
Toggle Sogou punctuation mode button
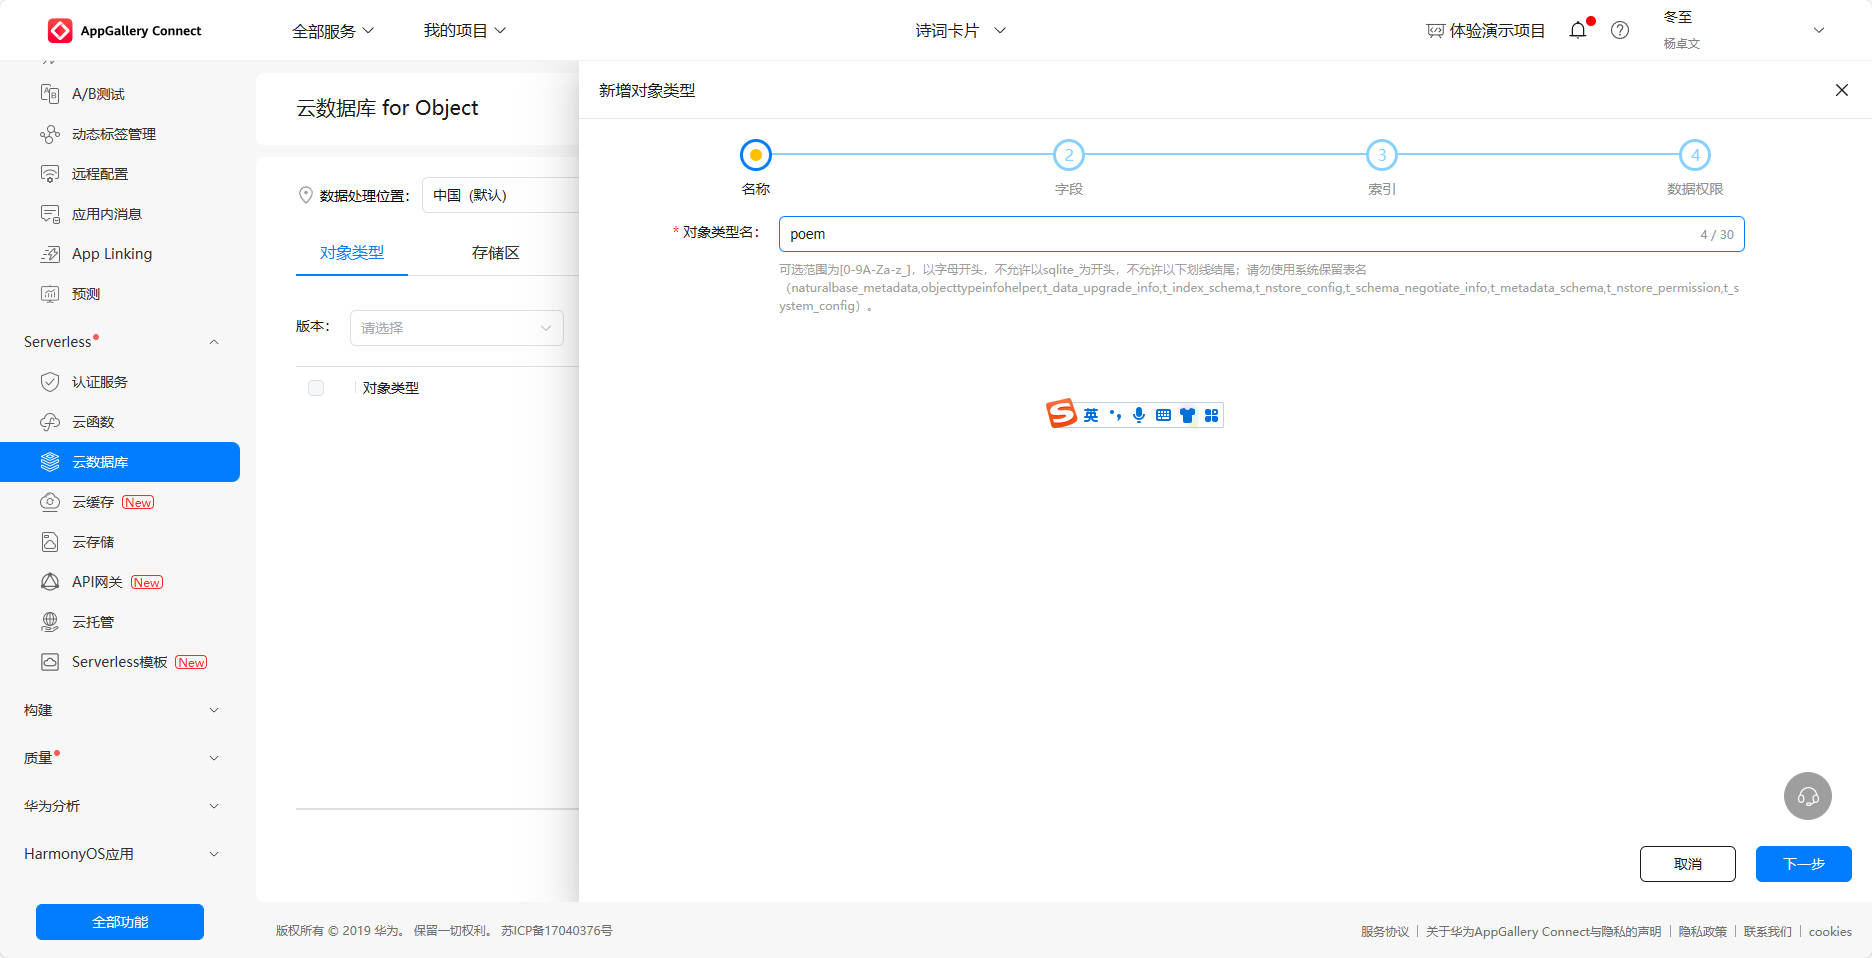click(1115, 415)
